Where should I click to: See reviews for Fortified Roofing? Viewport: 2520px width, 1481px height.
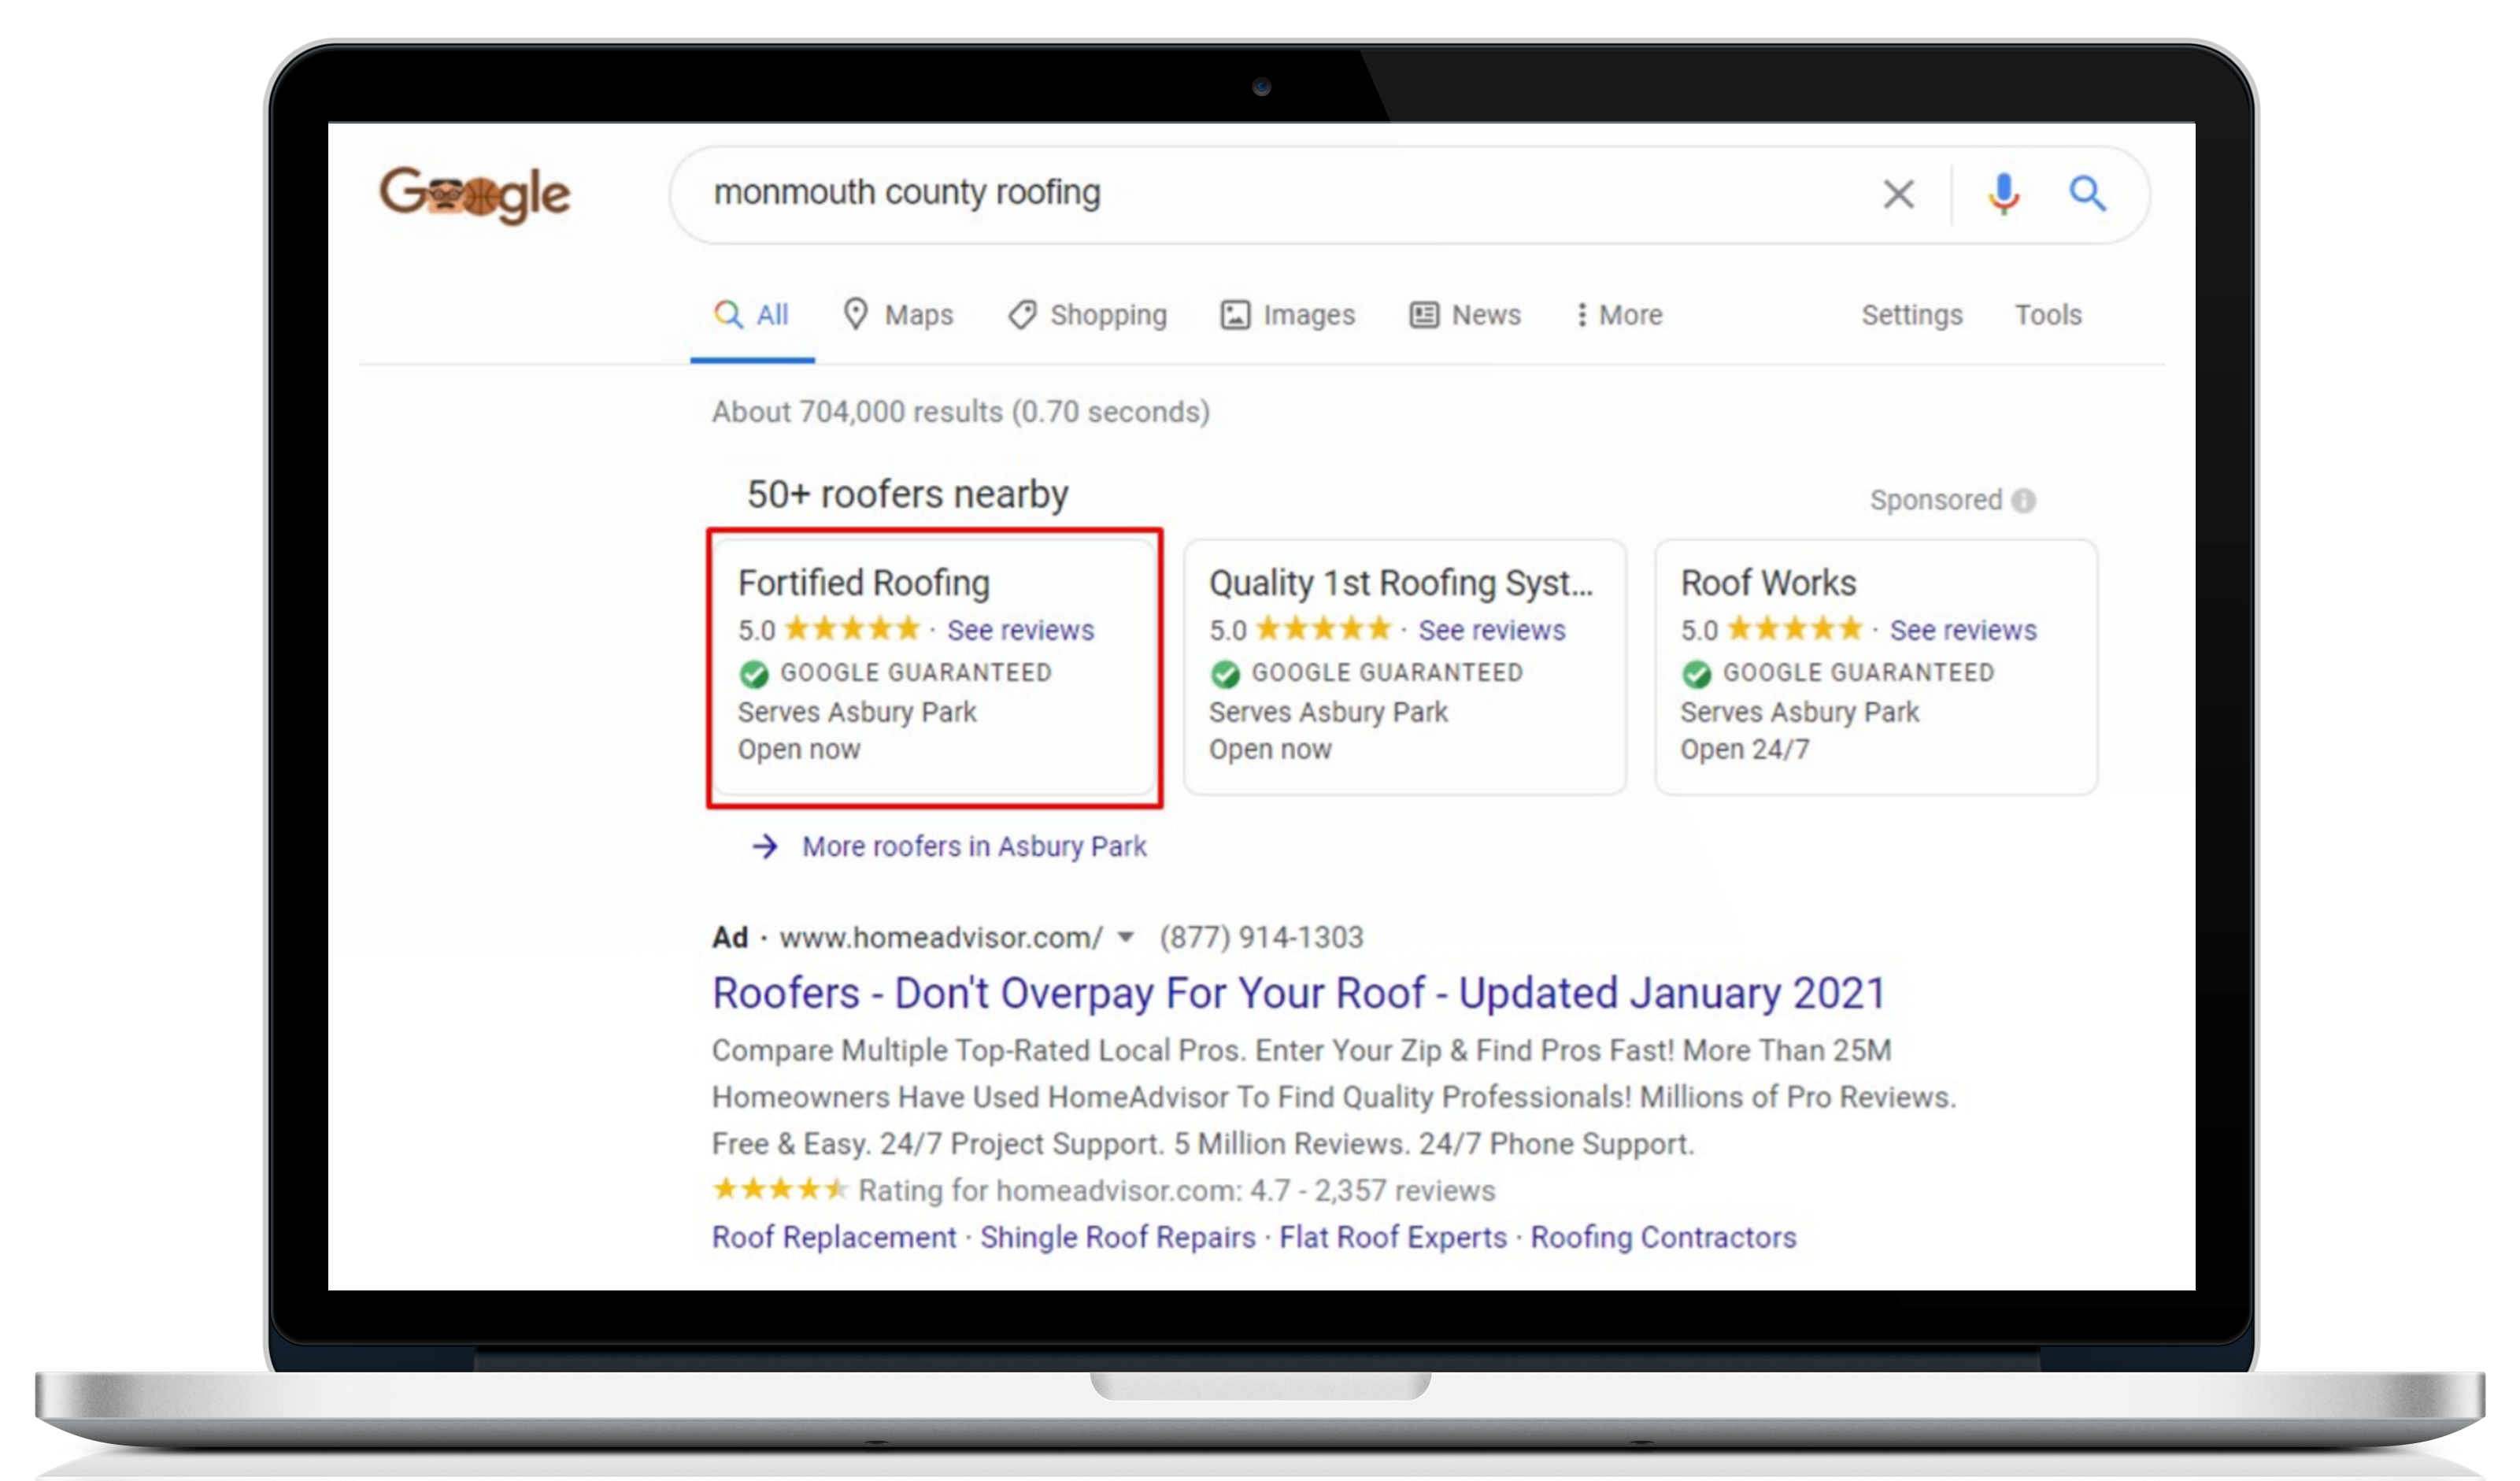(1020, 630)
